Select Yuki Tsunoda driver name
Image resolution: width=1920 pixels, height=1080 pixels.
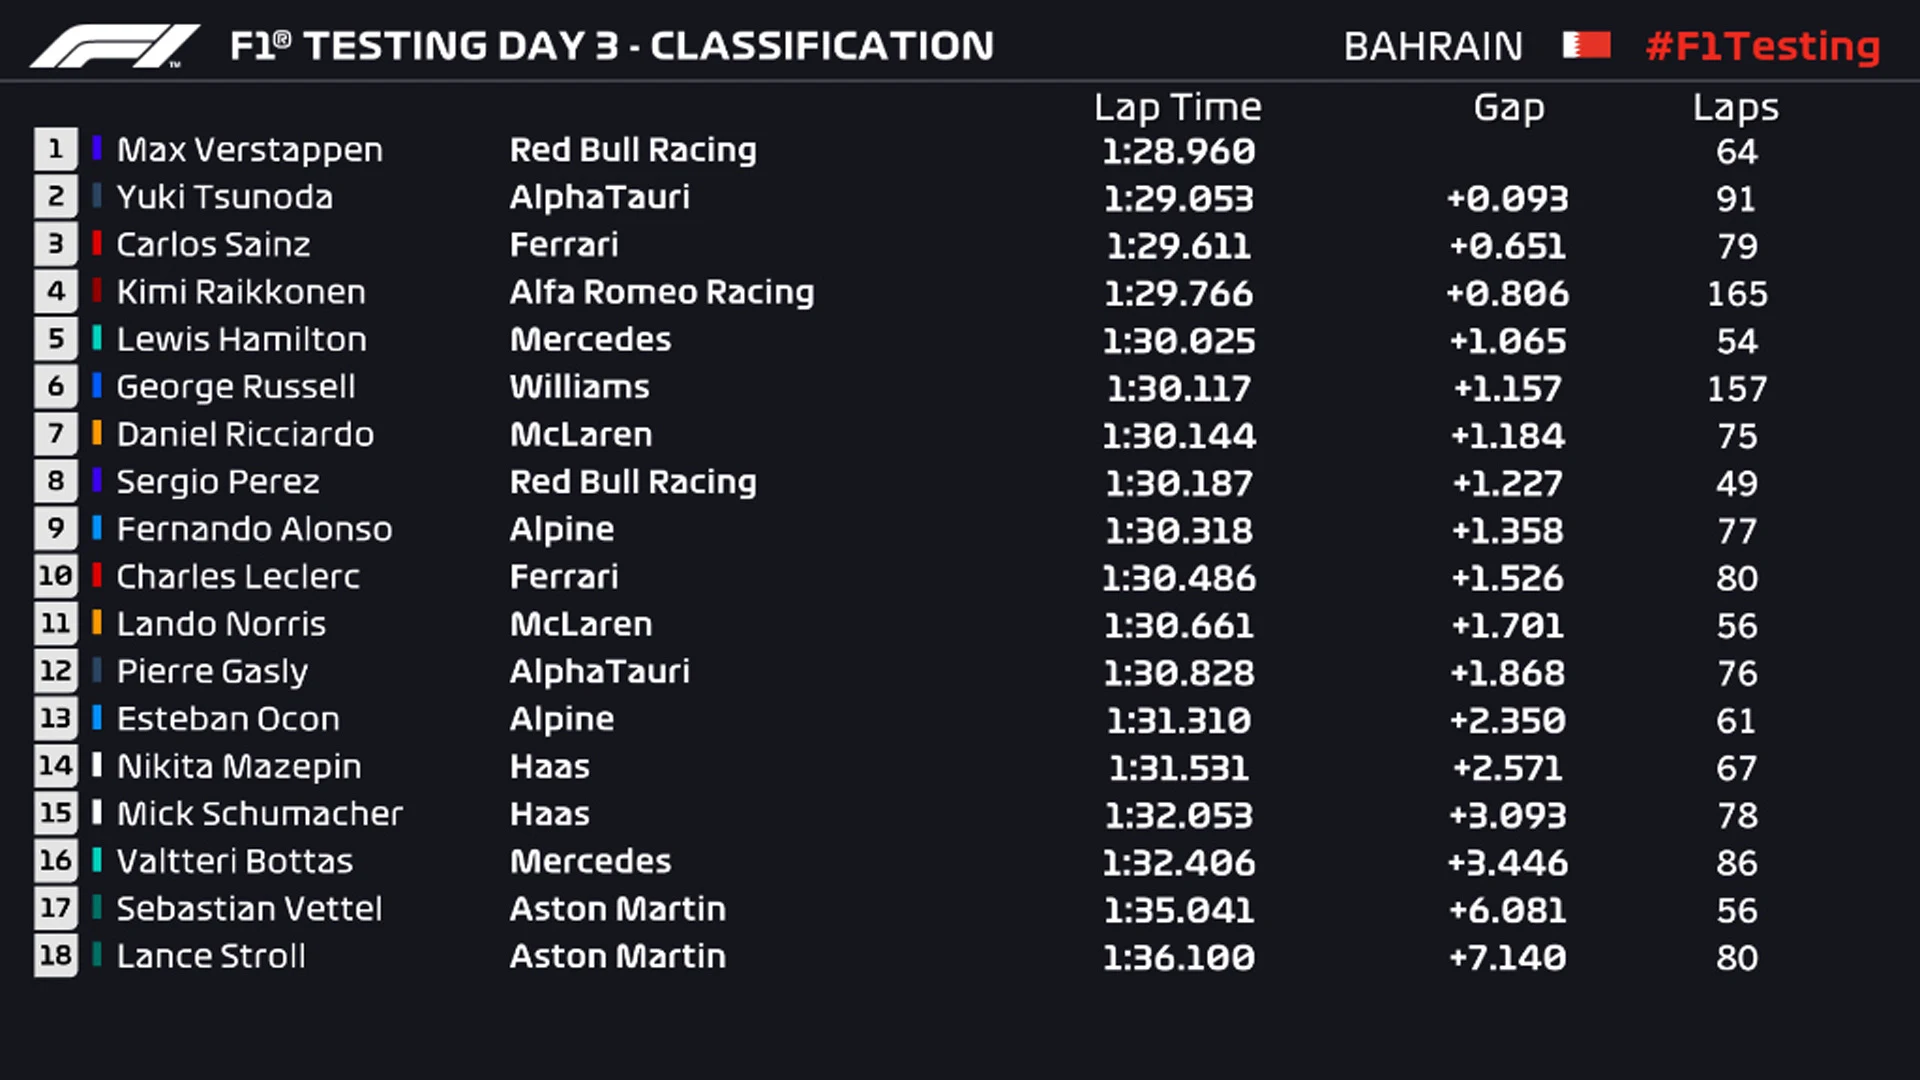[x=224, y=197]
